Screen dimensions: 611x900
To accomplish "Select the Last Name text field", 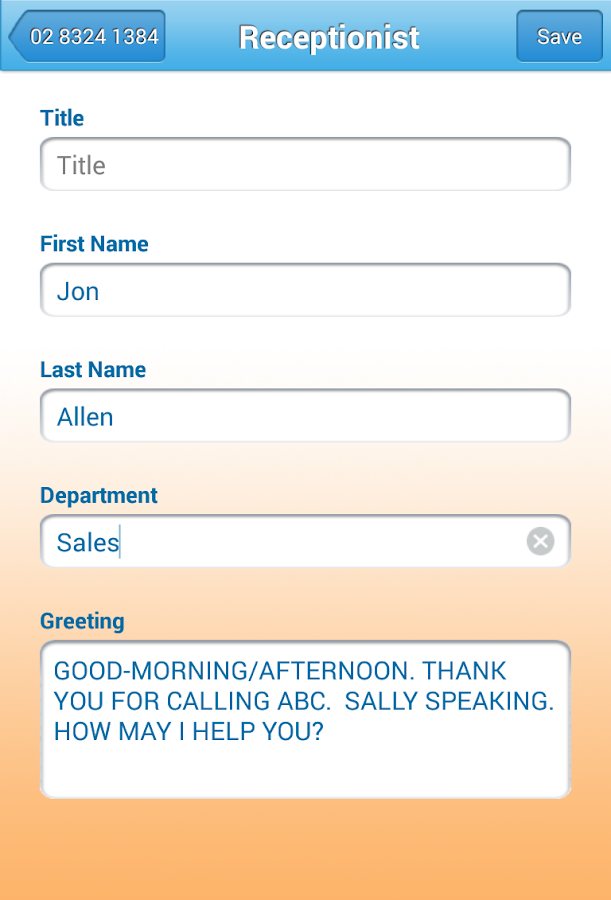I will [x=305, y=417].
